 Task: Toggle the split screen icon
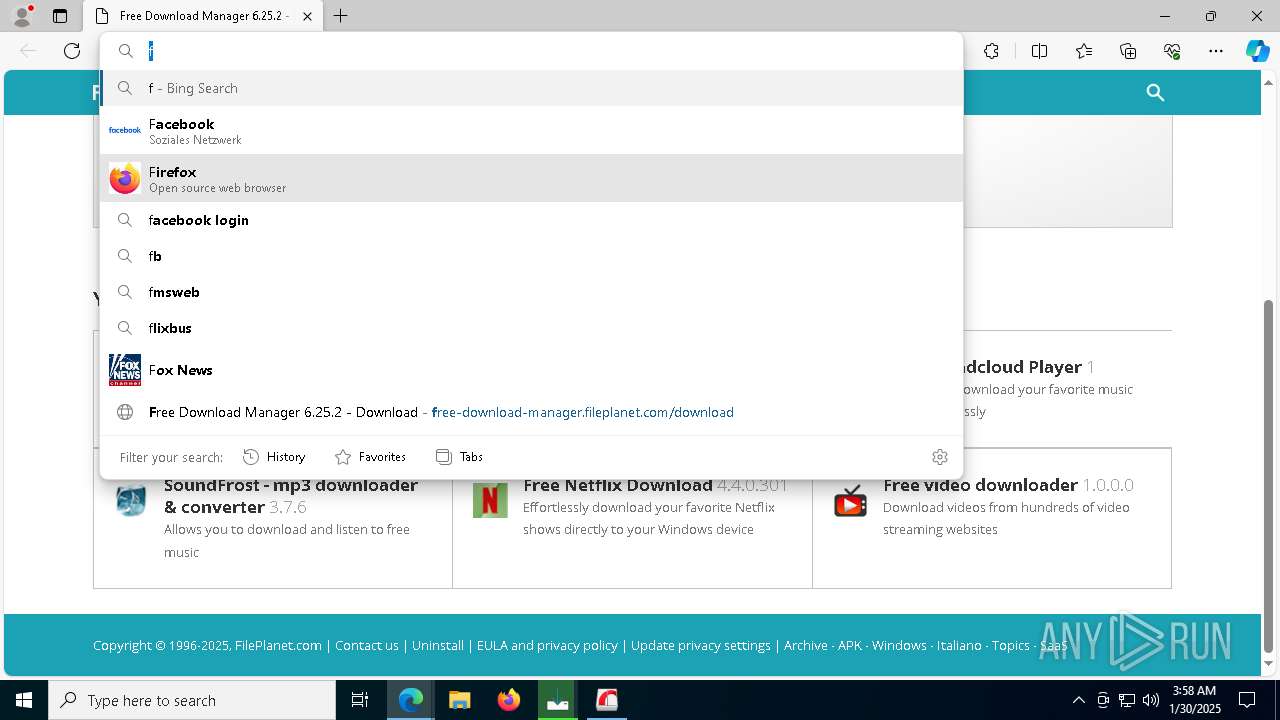pyautogui.click(x=1039, y=51)
